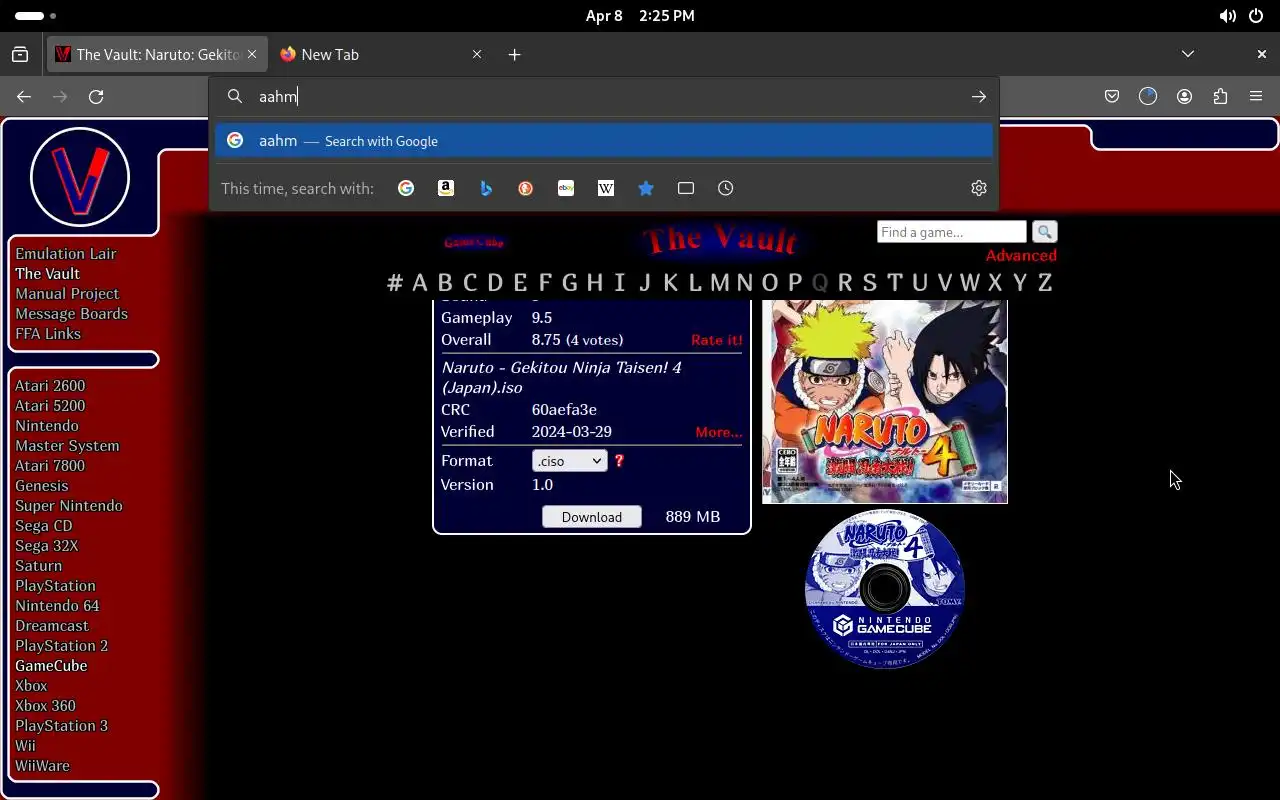Screen dimensions: 1280x800
Task: Search history clock icon
Action: (726, 188)
